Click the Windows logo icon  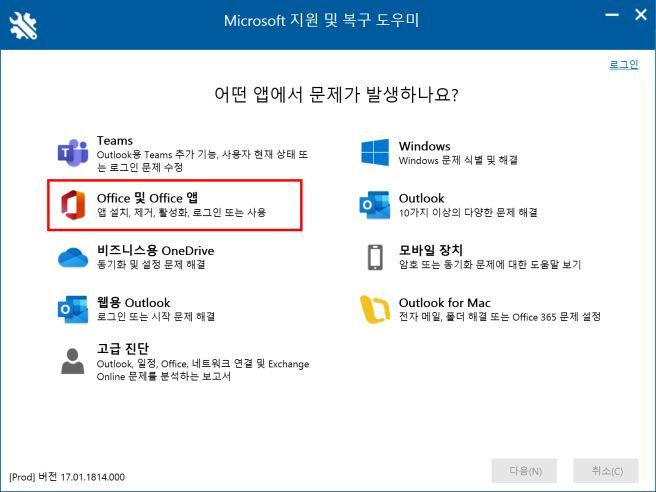(x=375, y=152)
